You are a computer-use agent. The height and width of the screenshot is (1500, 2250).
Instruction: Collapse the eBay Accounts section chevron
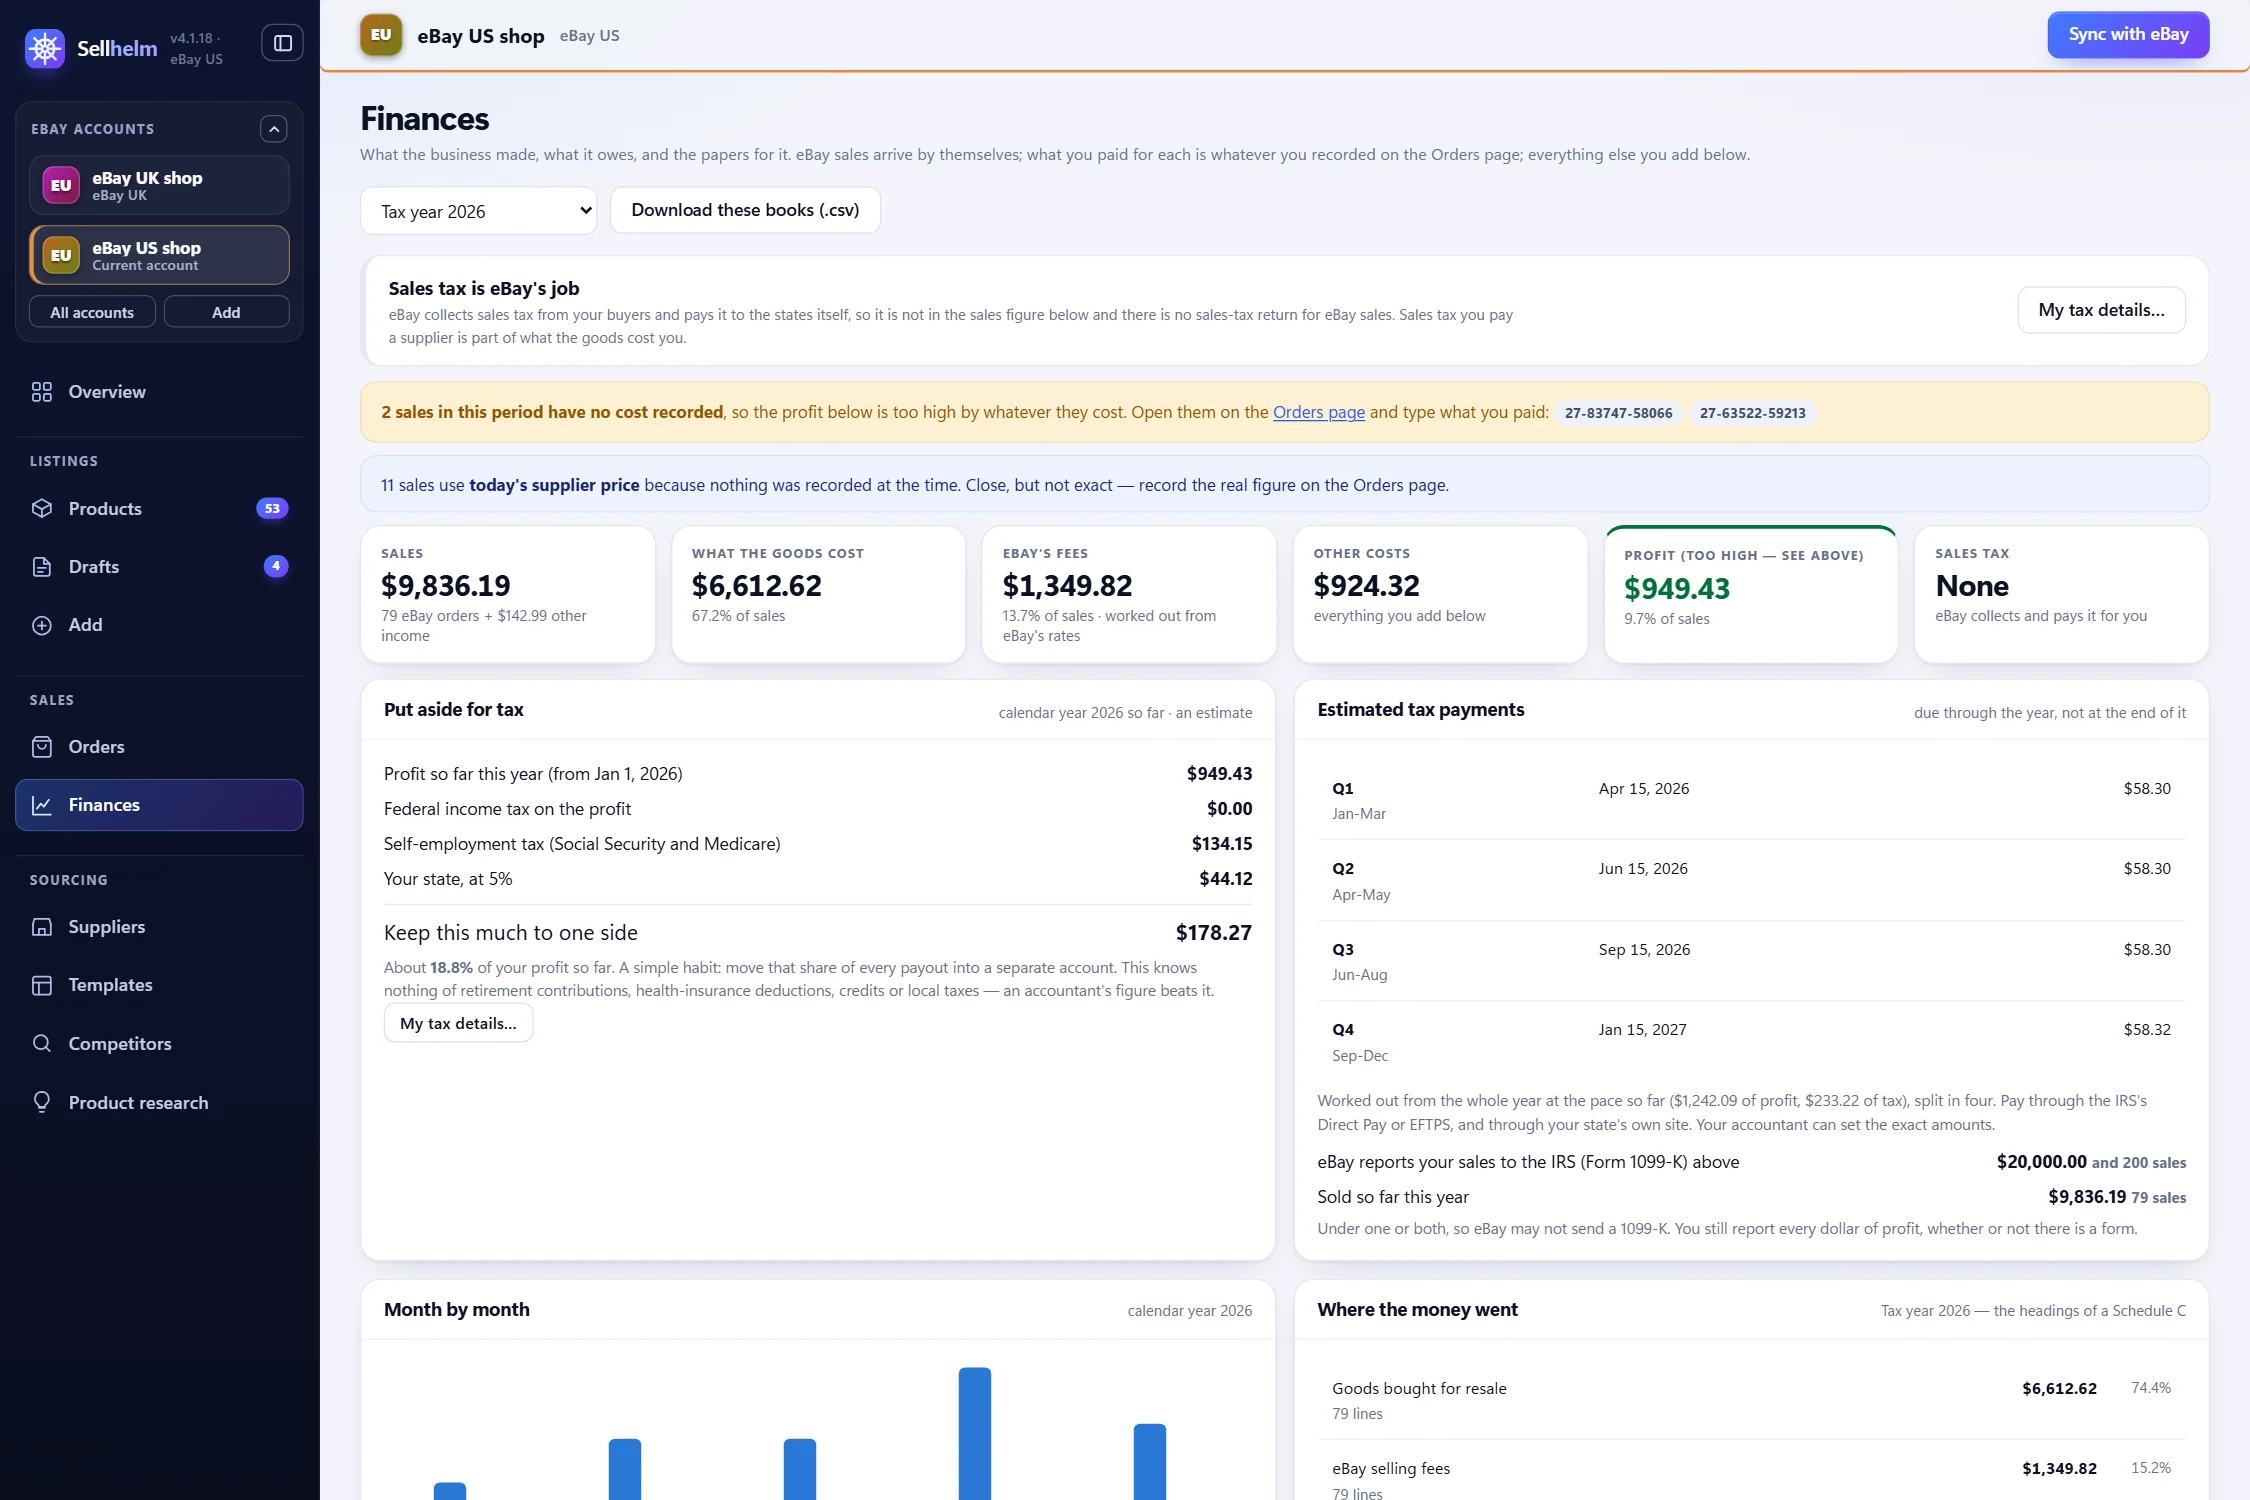273,129
